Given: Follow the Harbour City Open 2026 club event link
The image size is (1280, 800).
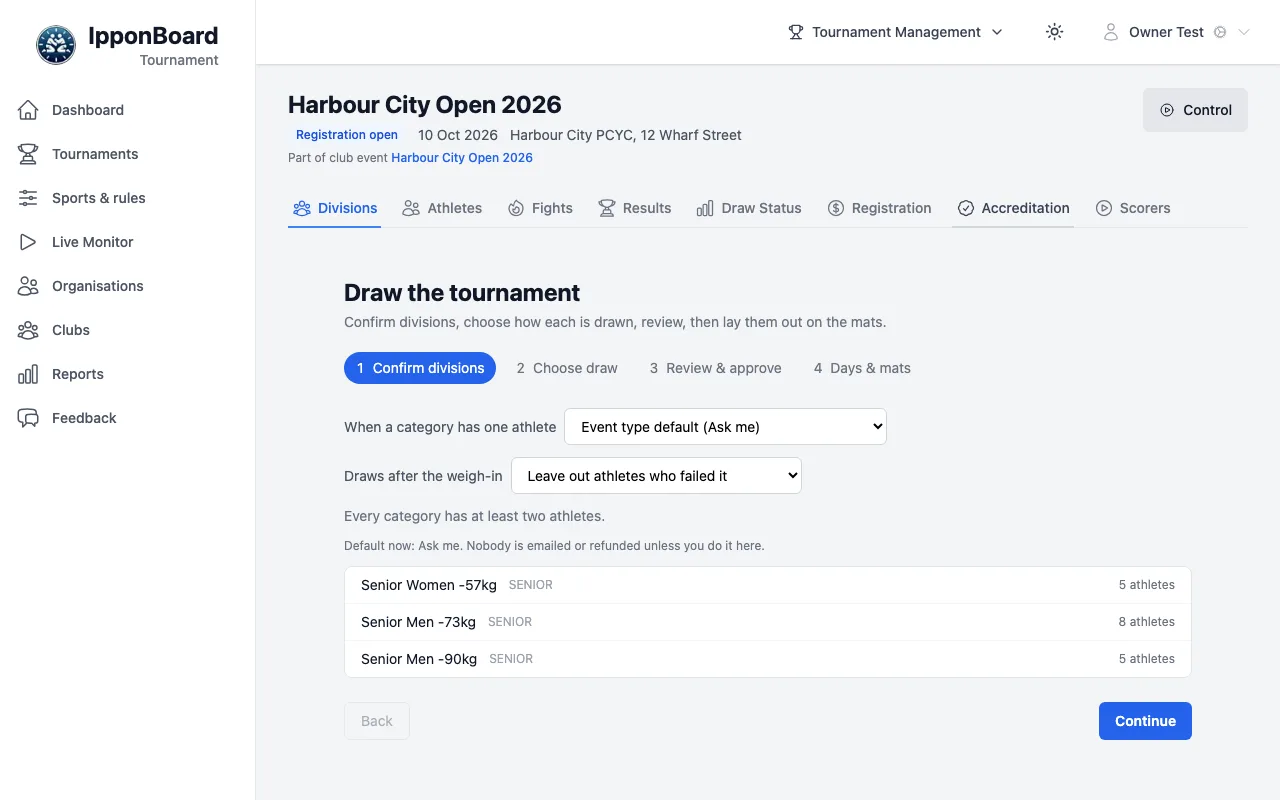Looking at the screenshot, I should tap(462, 158).
